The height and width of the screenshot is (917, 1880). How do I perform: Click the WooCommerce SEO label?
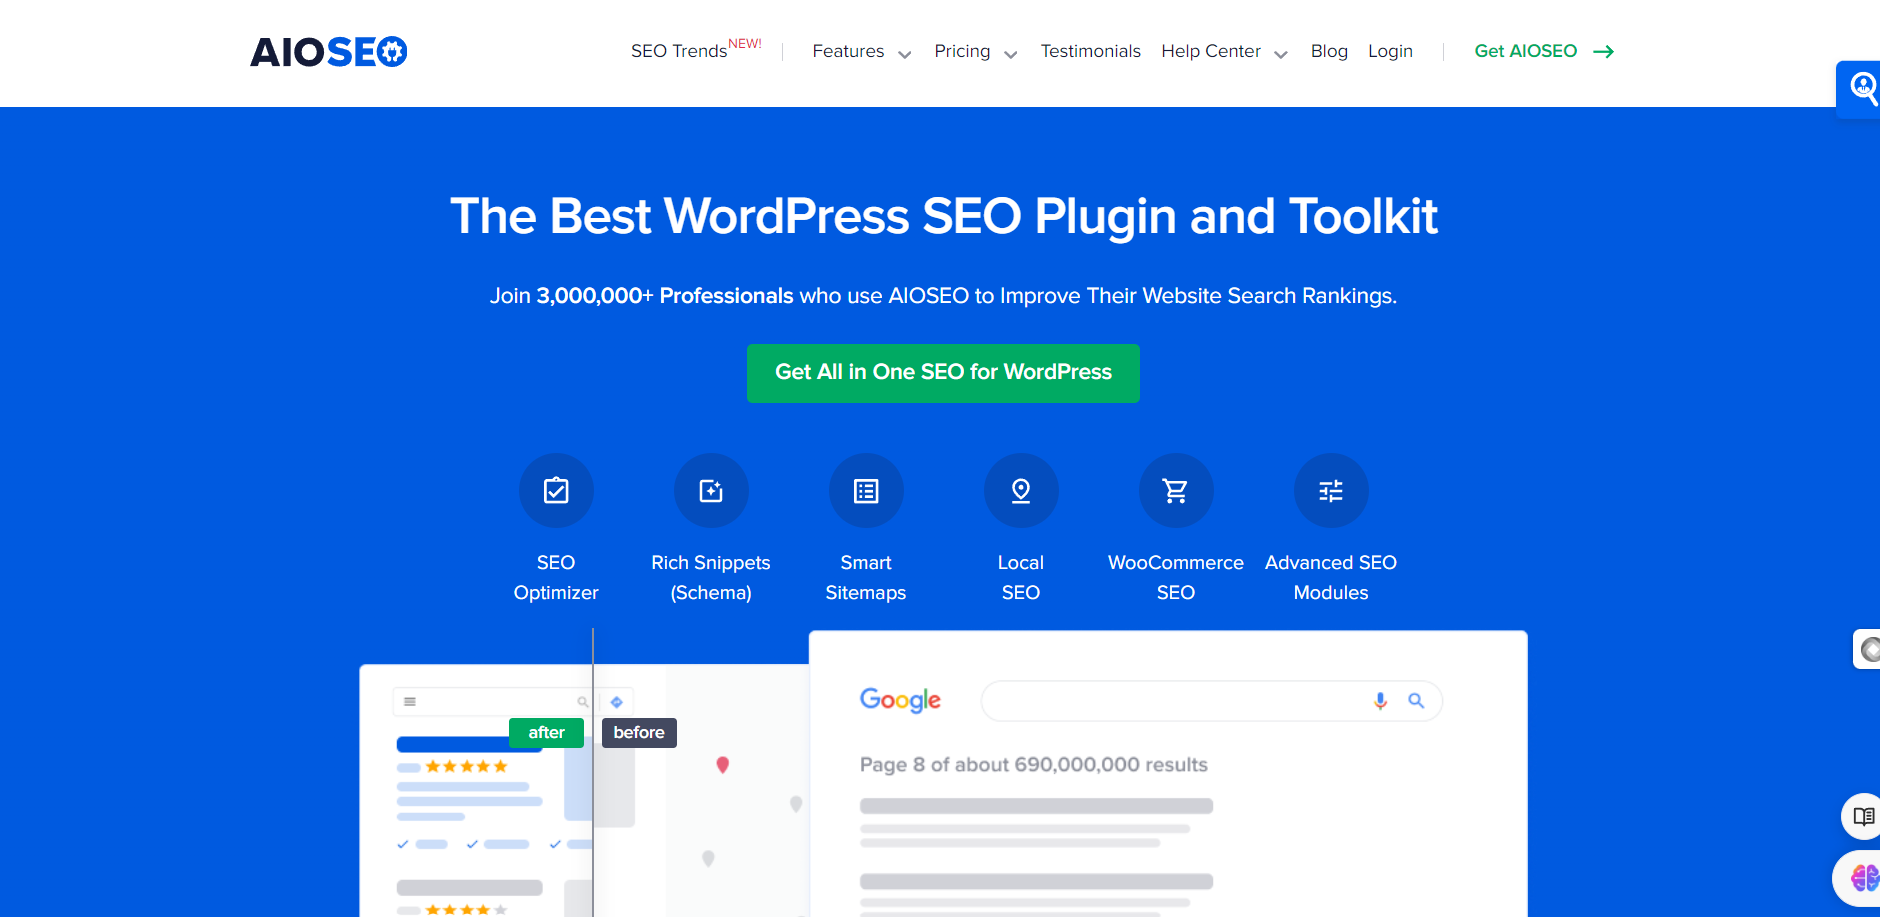point(1176,578)
